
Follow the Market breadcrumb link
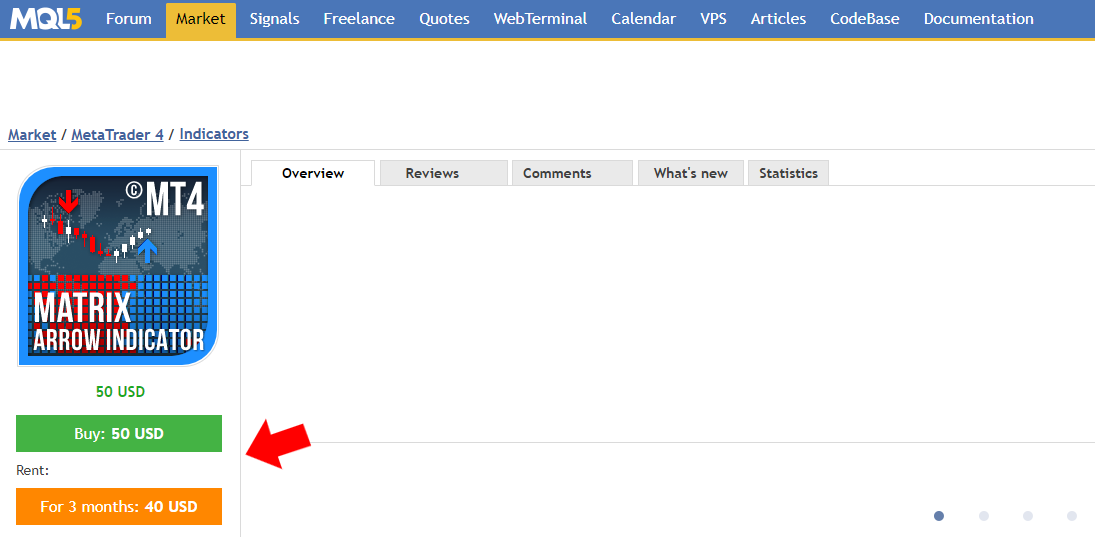[32, 134]
